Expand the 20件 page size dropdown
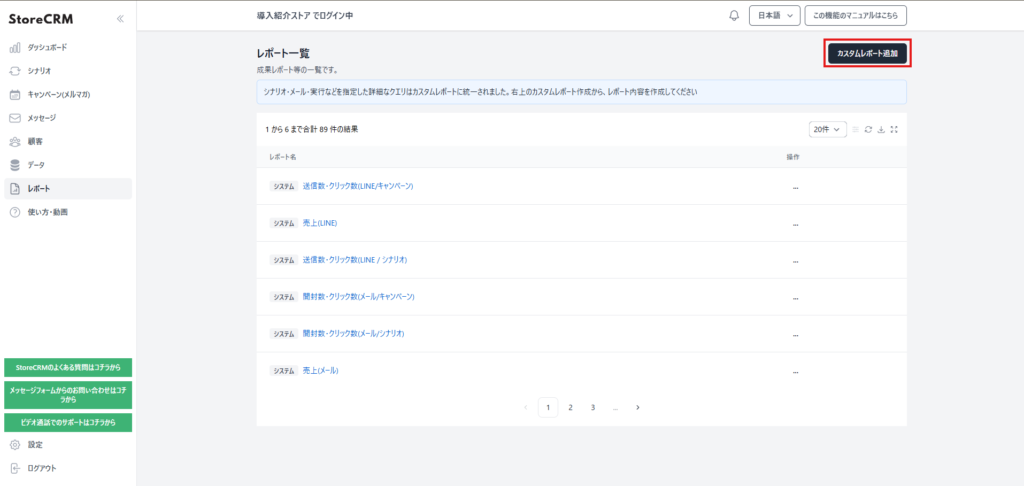Image resolution: width=1024 pixels, height=486 pixels. [828, 129]
